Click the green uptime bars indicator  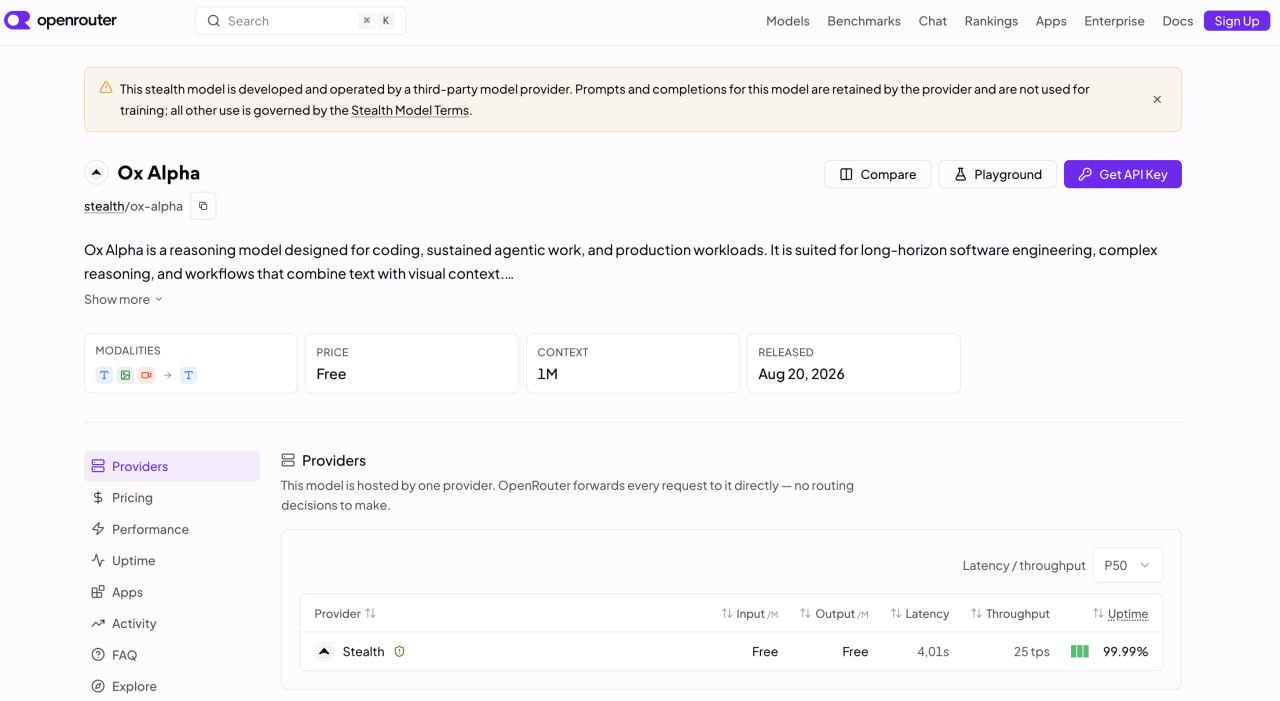[1080, 651]
